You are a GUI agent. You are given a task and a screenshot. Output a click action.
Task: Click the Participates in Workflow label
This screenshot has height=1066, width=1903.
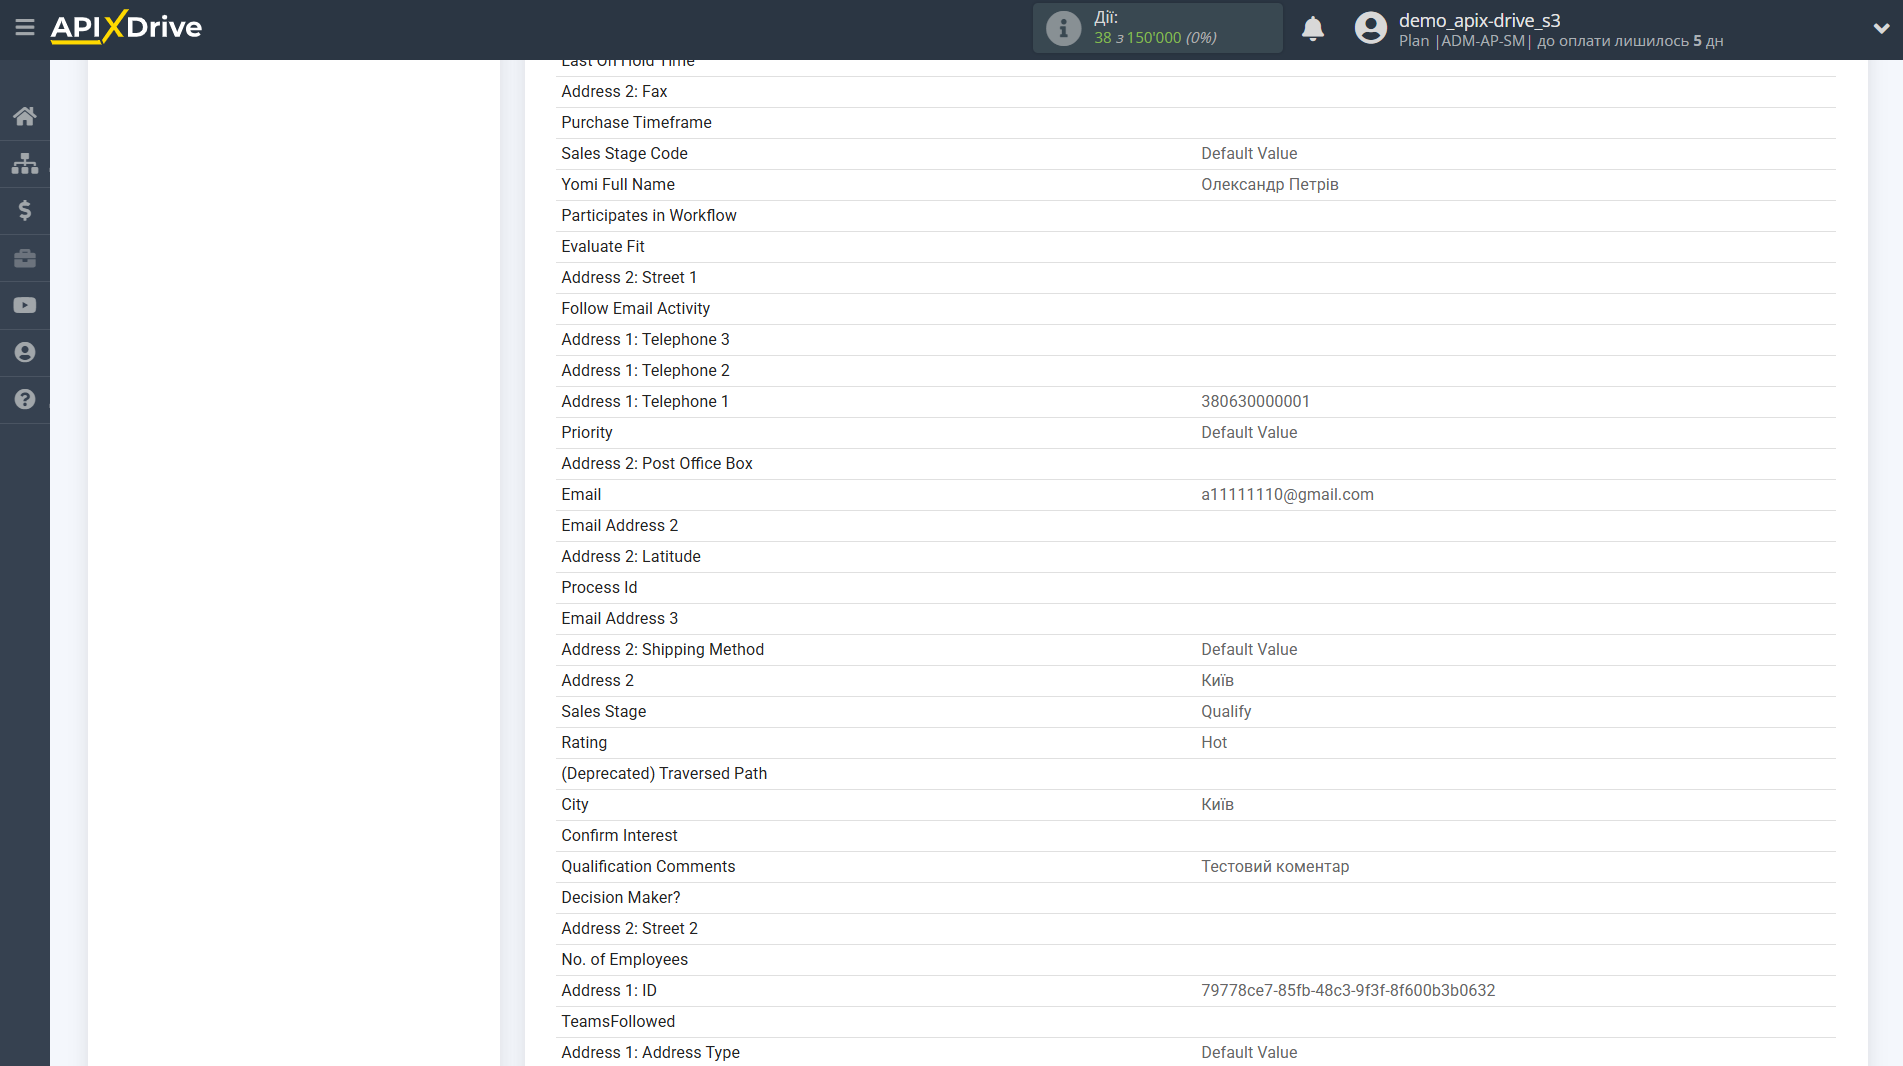point(648,215)
